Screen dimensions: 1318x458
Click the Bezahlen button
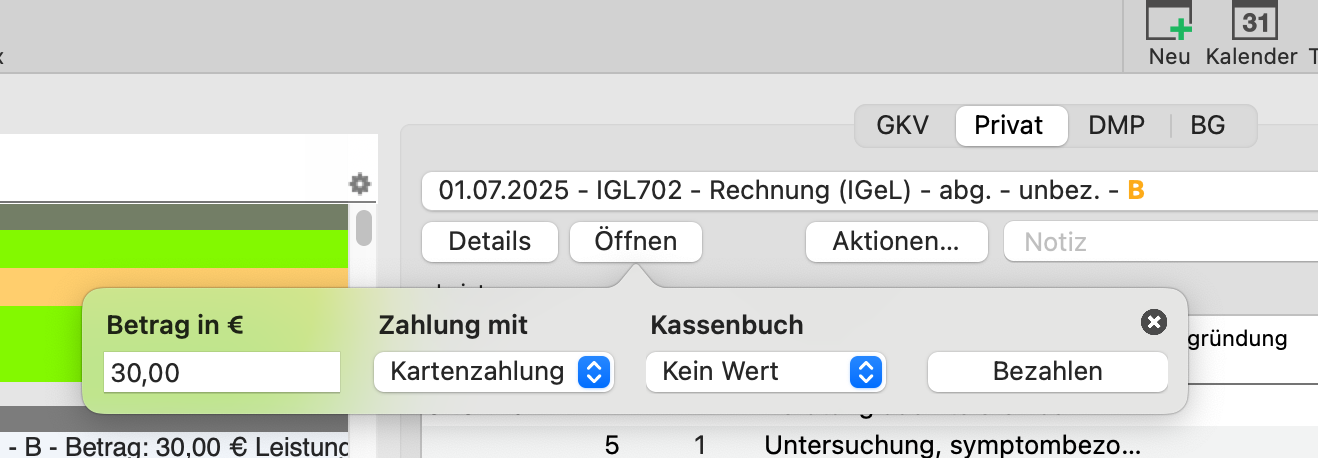1047,372
